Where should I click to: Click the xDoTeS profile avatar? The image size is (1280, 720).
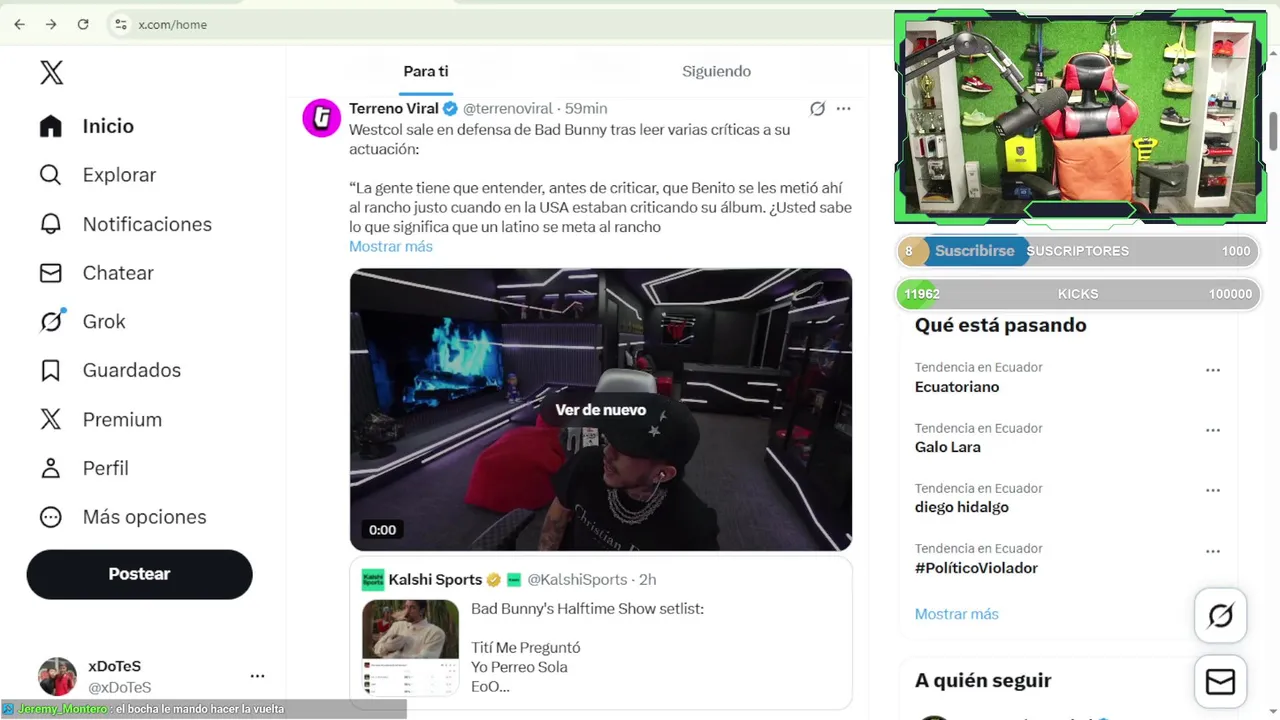(57, 677)
